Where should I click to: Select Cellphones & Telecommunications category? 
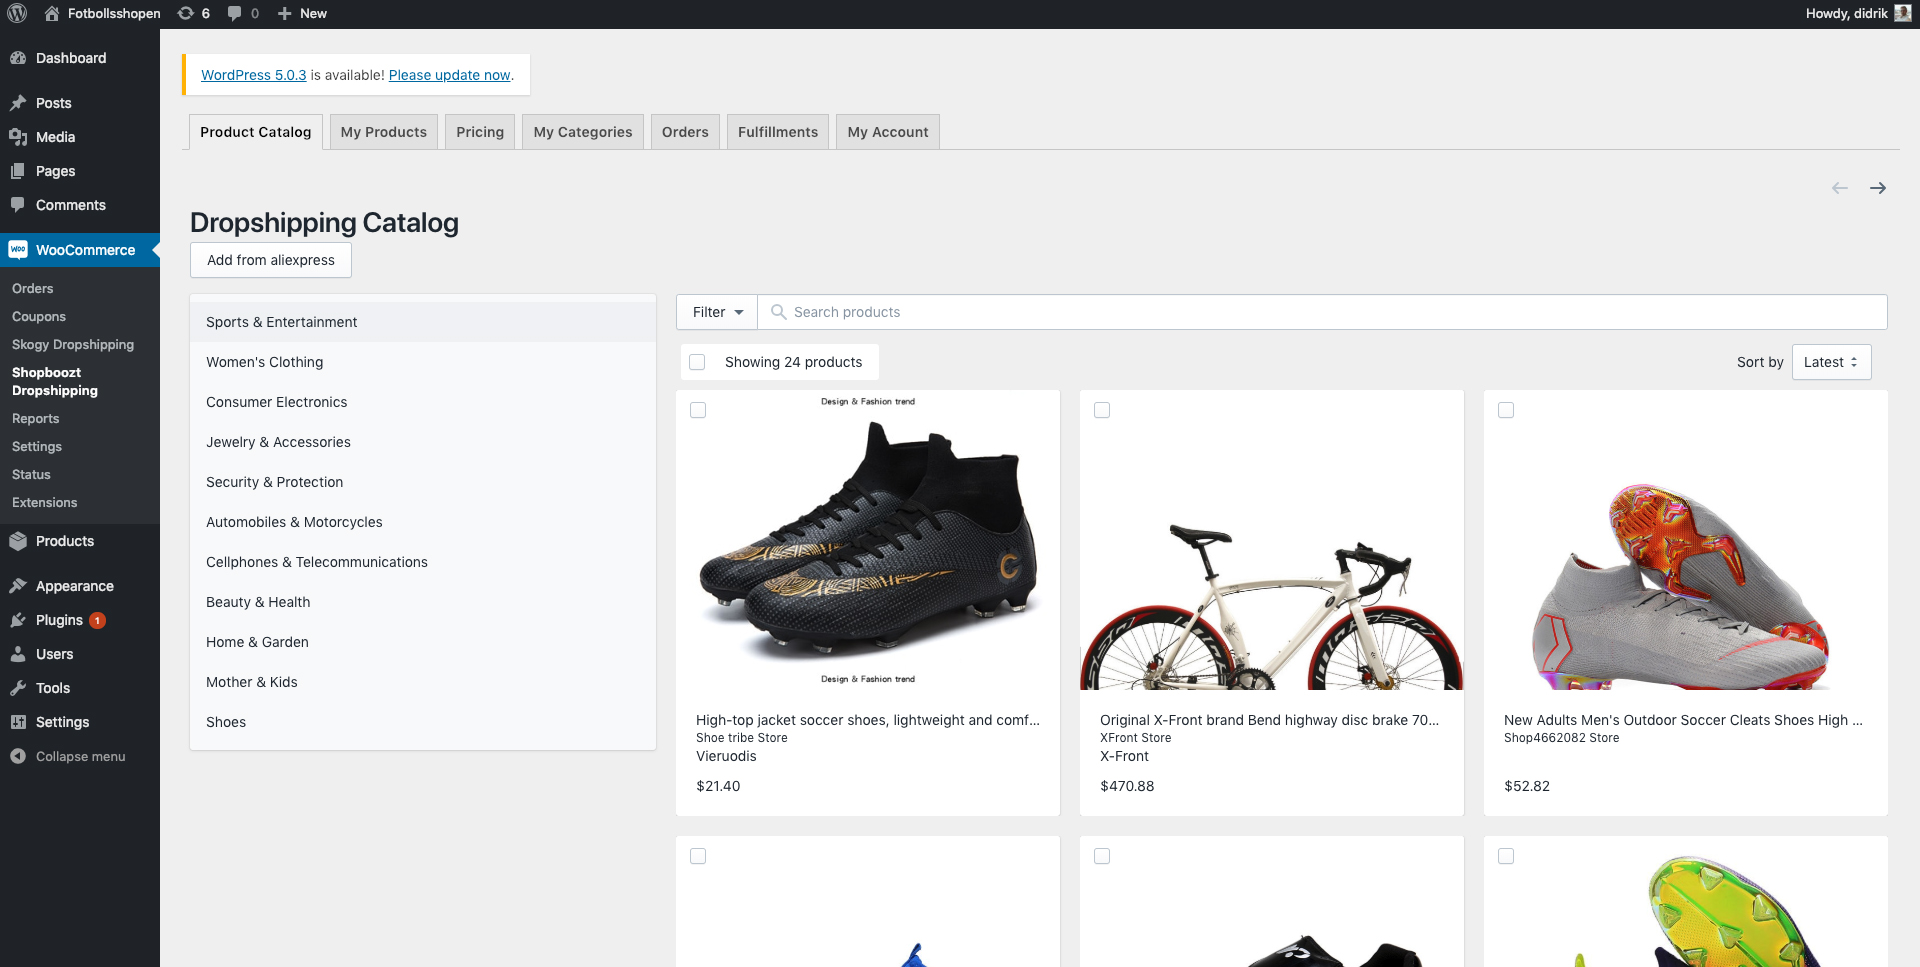[x=423, y=562]
